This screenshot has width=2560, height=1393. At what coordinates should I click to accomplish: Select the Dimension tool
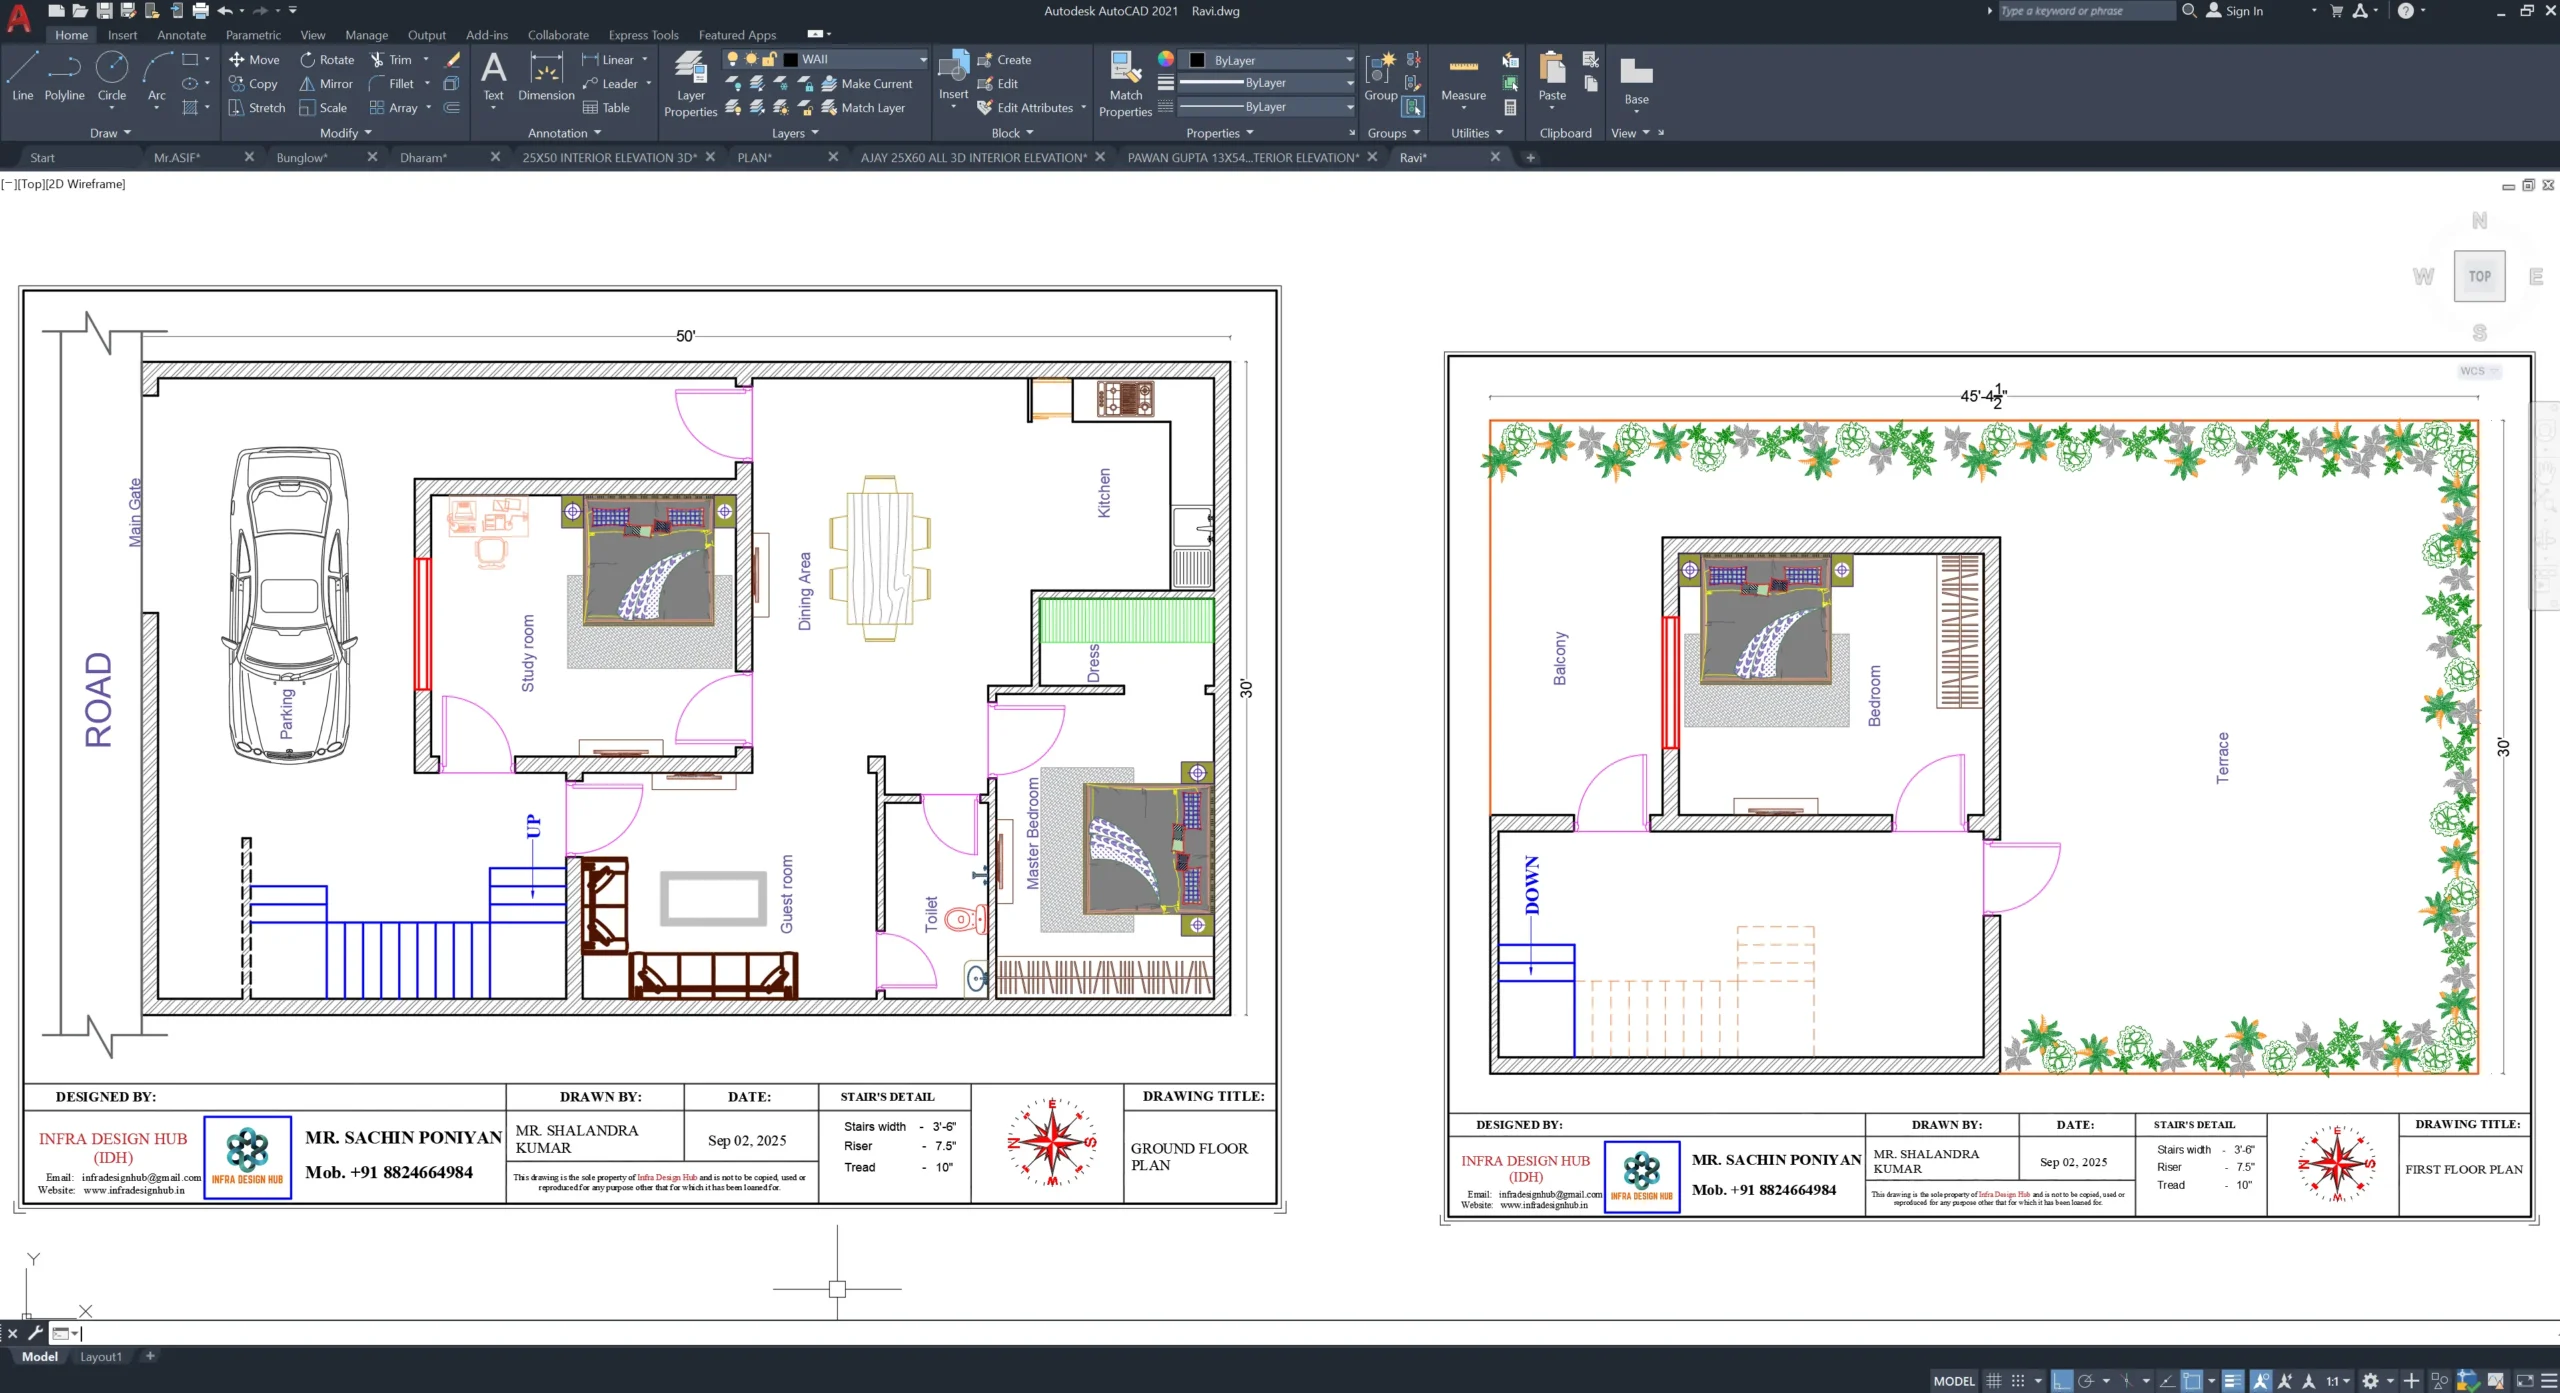pyautogui.click(x=546, y=76)
